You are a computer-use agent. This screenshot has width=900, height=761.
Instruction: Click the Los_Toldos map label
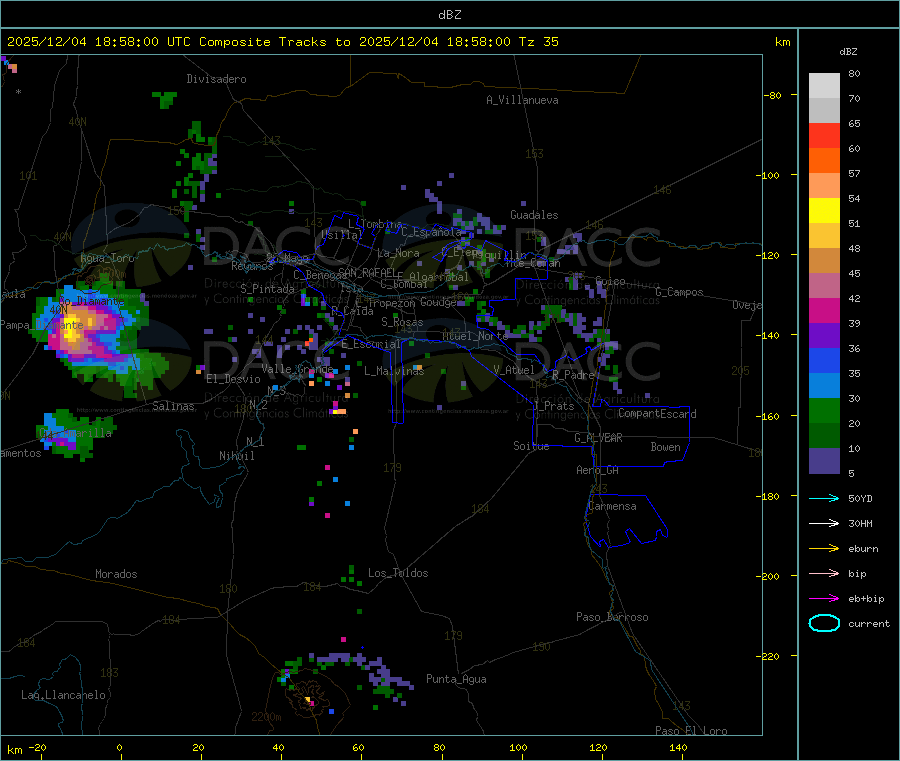tap(398, 573)
